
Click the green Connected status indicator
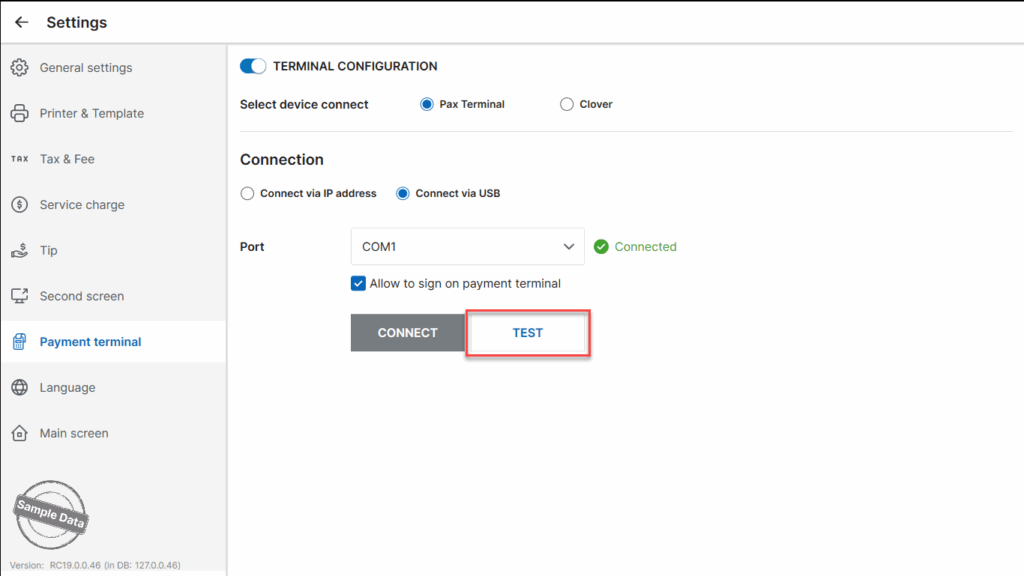635,247
